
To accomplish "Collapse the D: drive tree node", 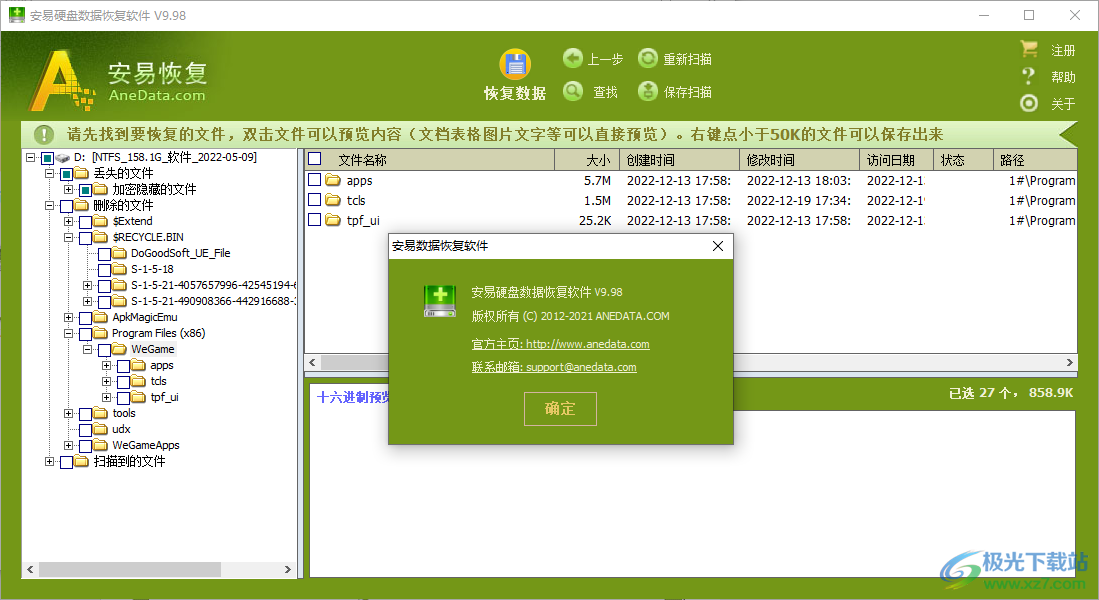I will coord(30,157).
